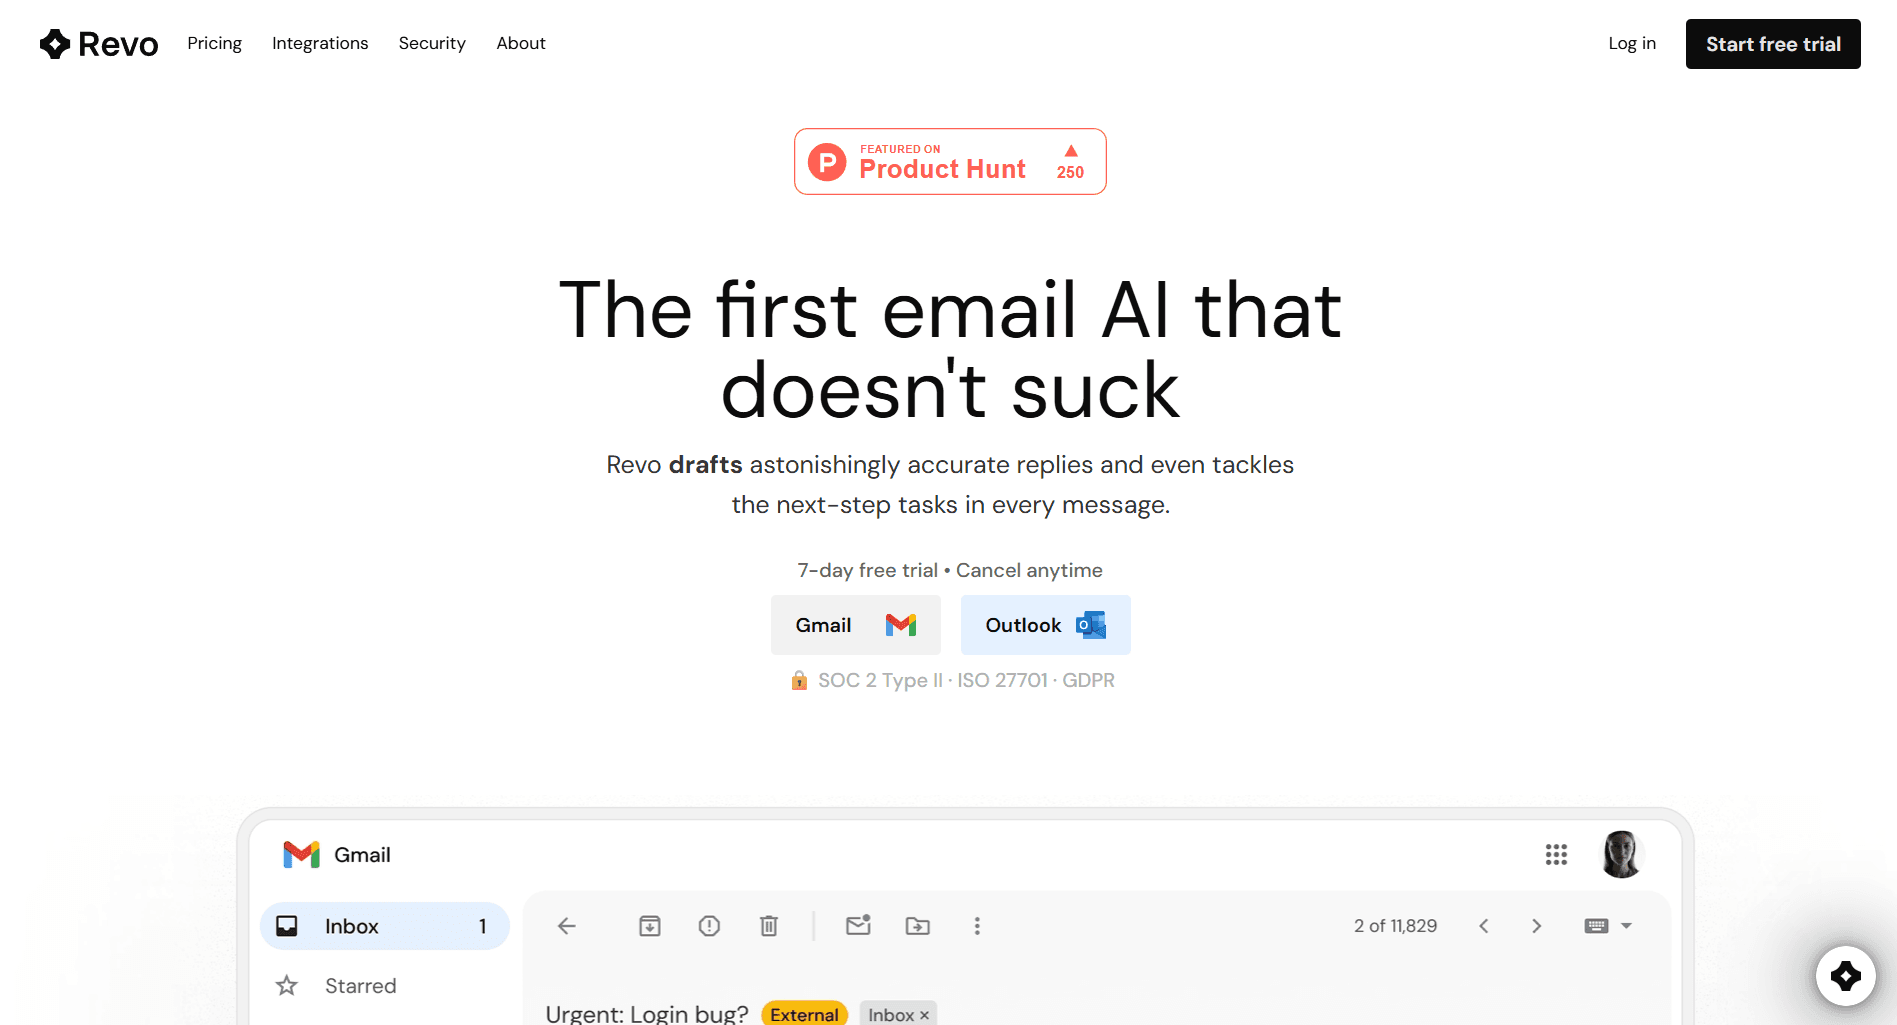Open the keyboard input tools dropdown arrow
The width and height of the screenshot is (1897, 1025).
click(x=1627, y=926)
